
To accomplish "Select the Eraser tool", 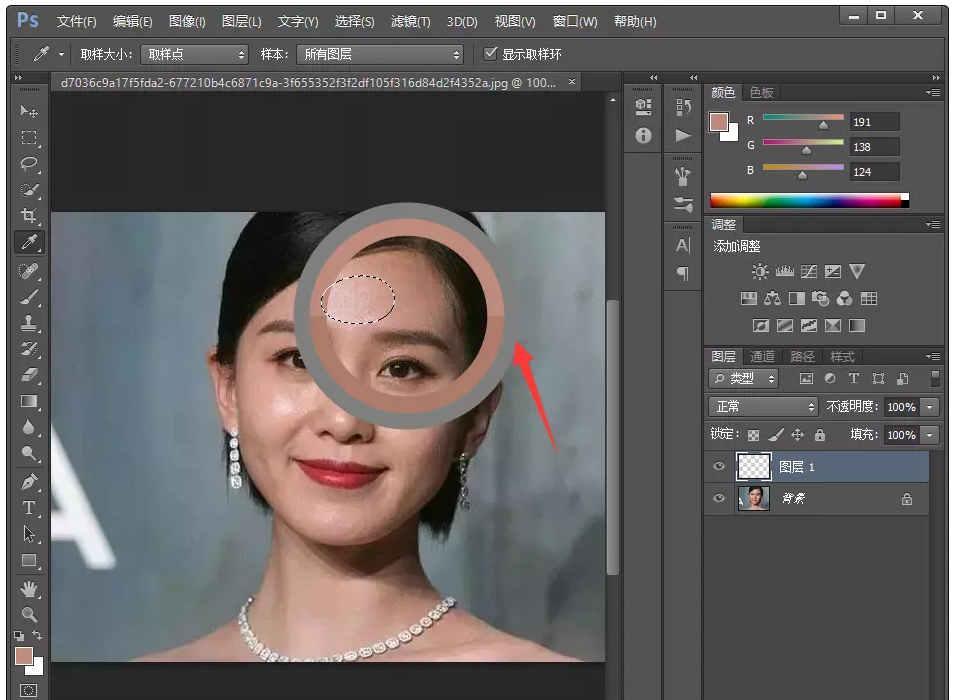I will (x=29, y=375).
